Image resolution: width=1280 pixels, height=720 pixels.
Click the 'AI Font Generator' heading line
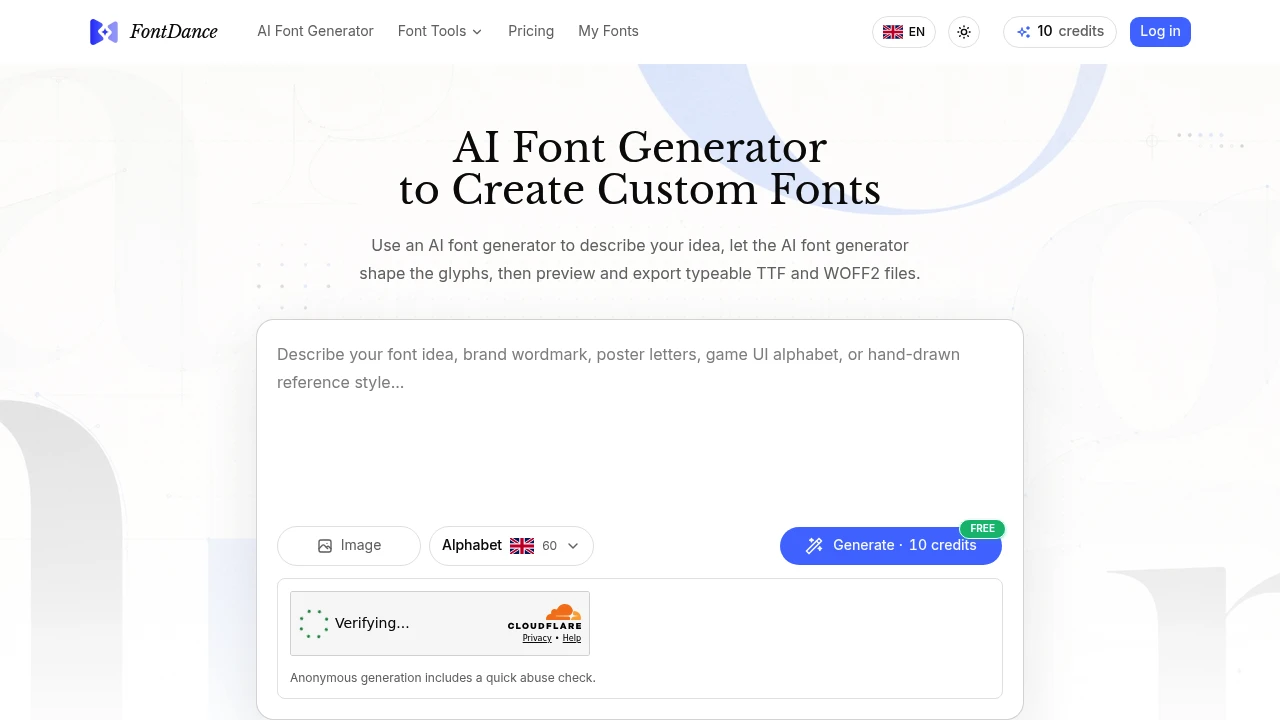640,148
